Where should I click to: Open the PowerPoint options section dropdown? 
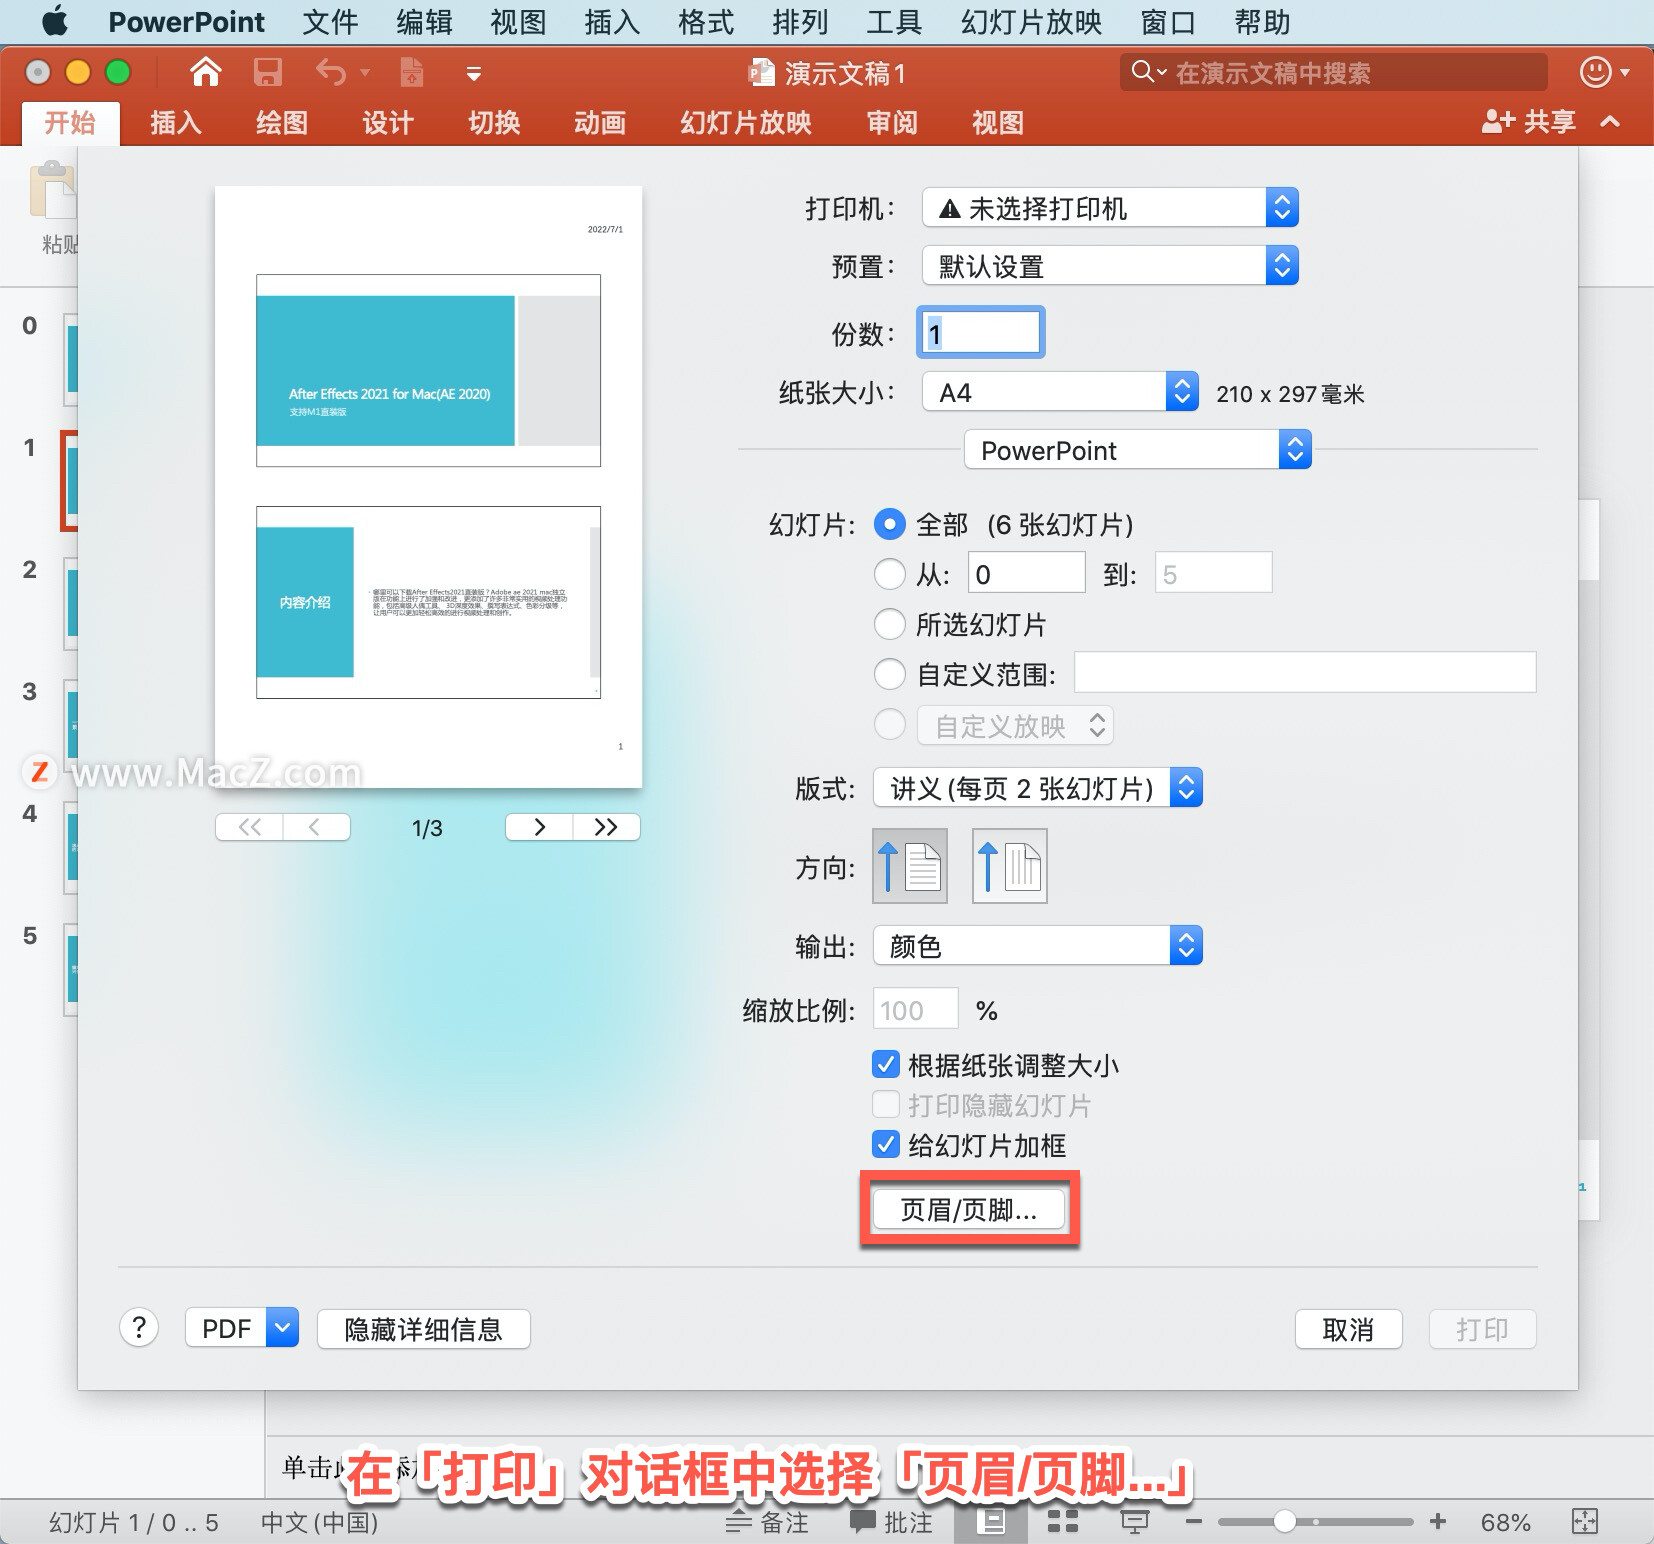(1138, 450)
